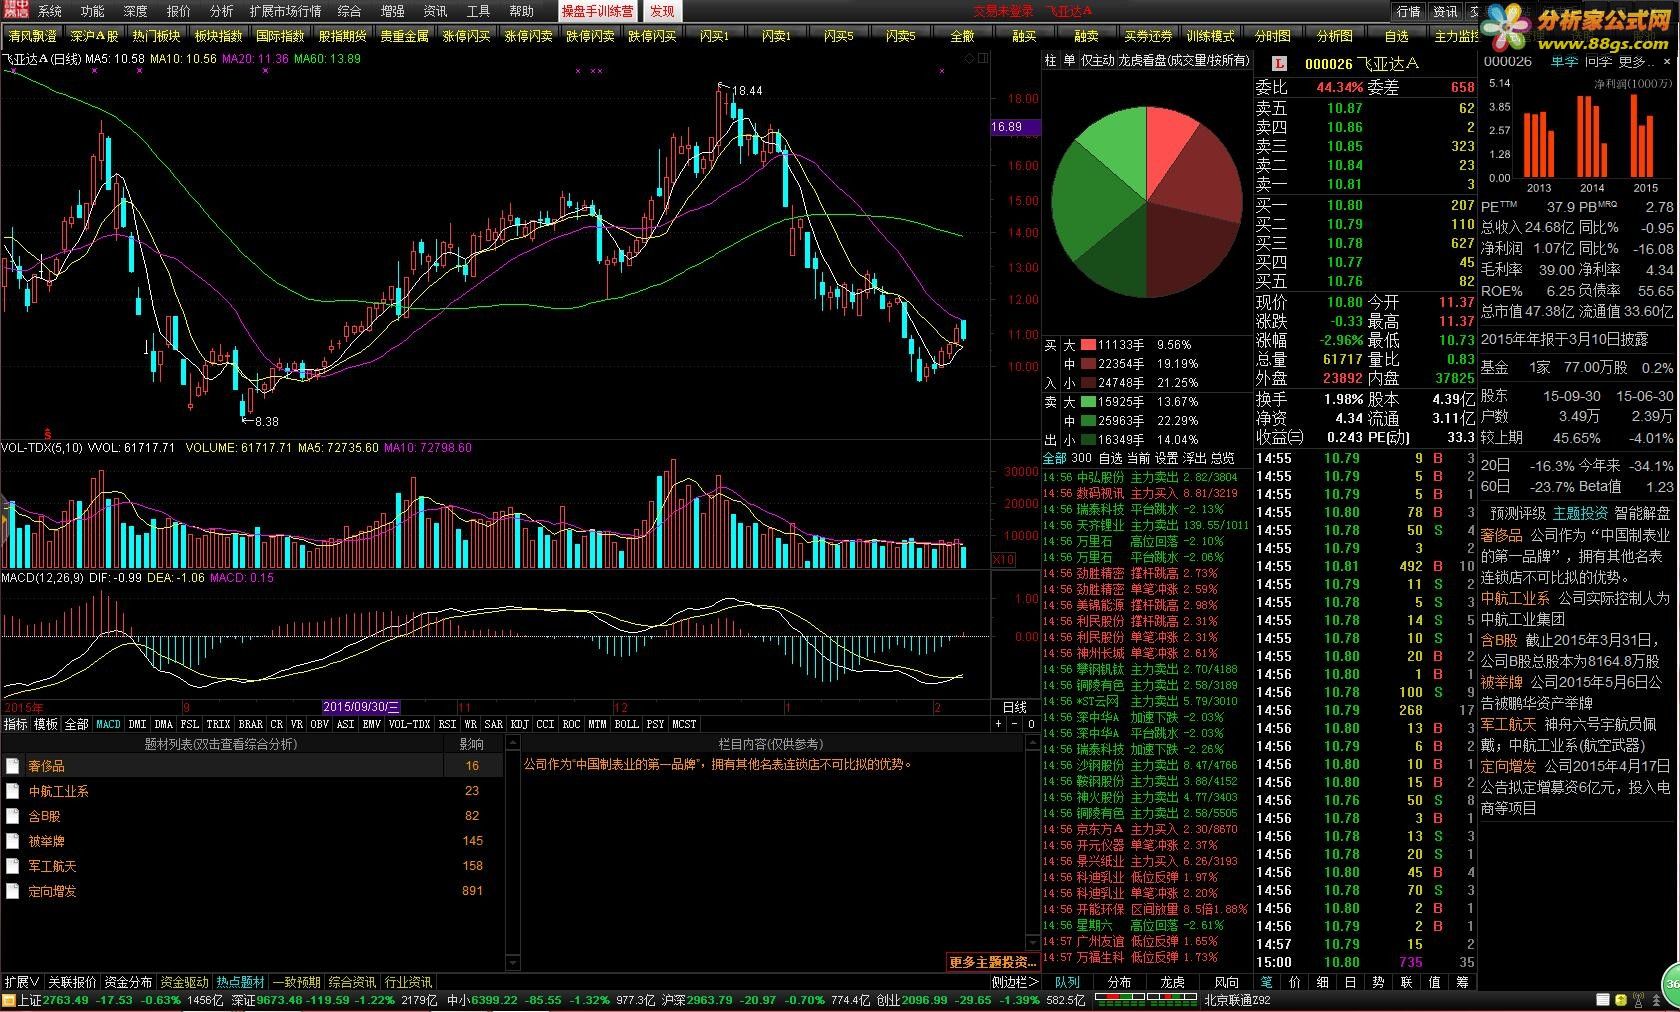
Task: Select the MACD indicator tab
Action: click(108, 724)
